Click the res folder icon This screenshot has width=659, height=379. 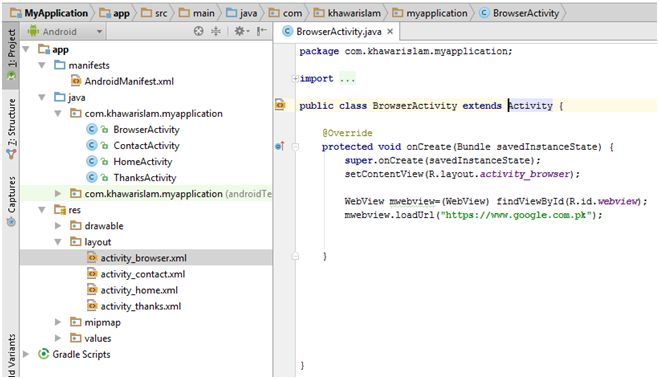60,209
